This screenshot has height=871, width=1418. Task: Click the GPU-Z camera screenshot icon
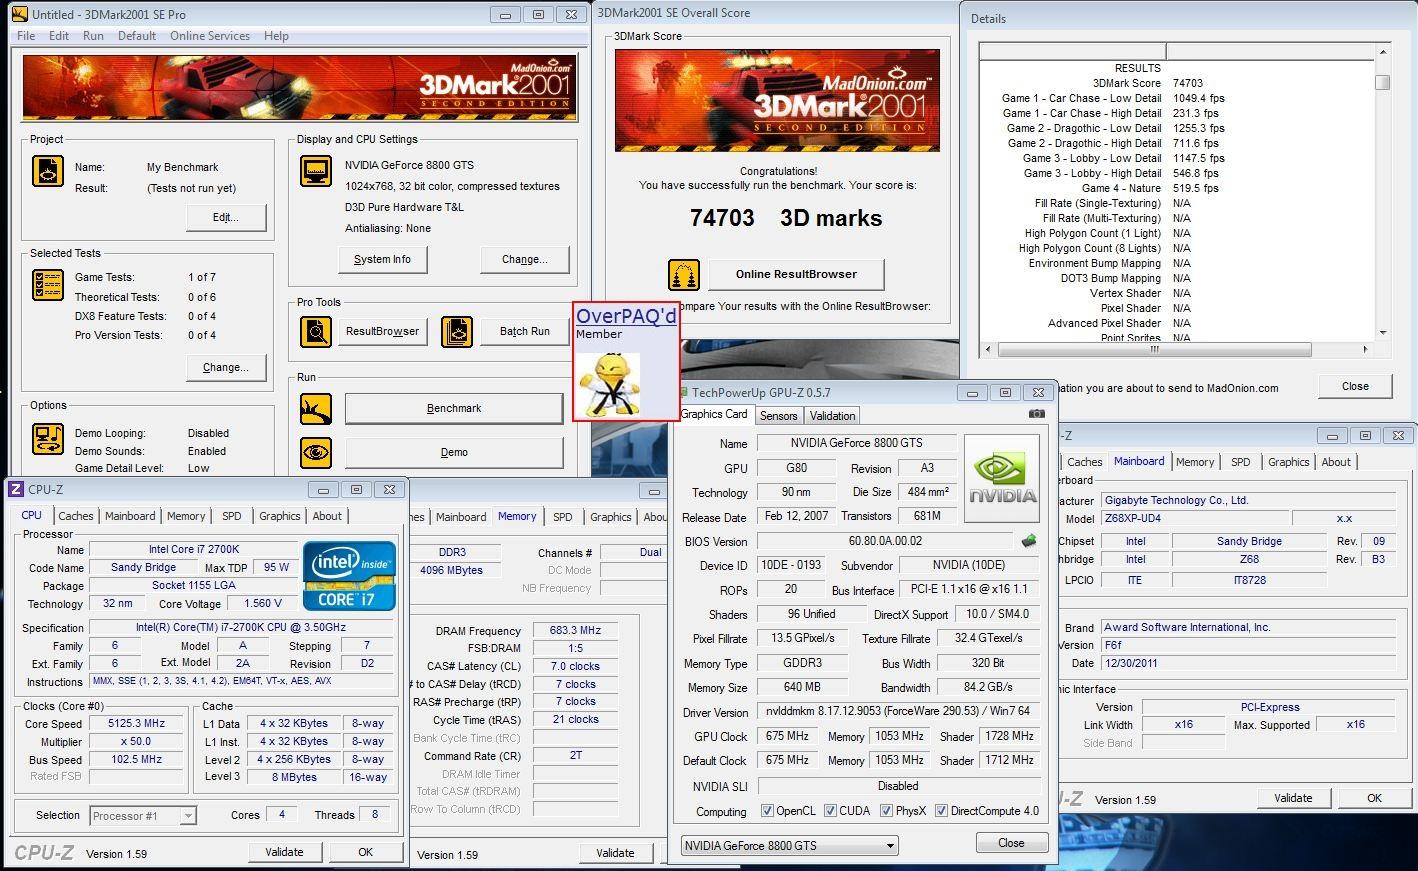pos(1037,414)
